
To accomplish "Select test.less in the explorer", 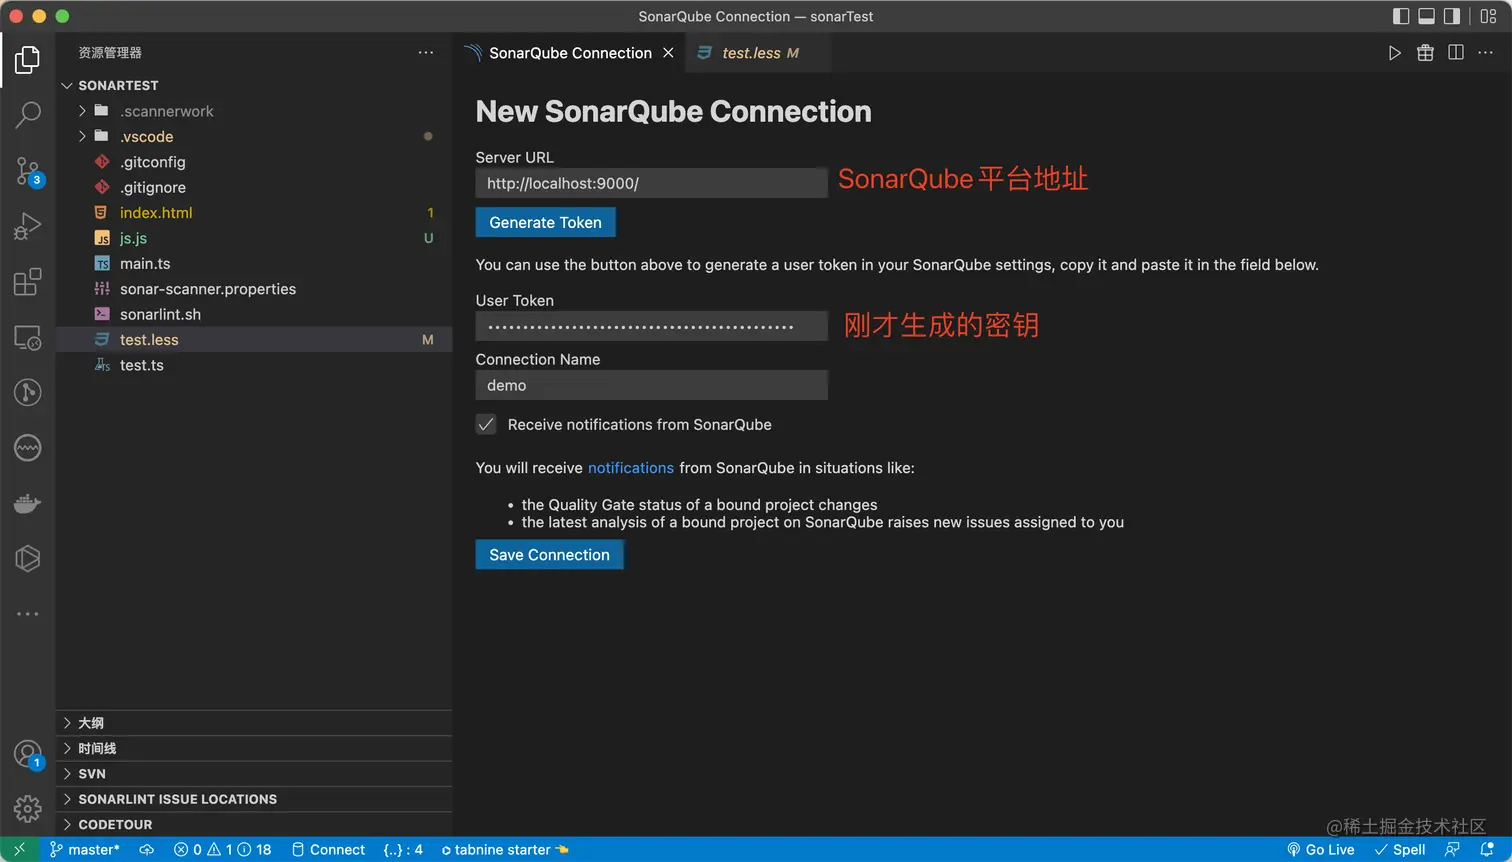I will pos(254,340).
